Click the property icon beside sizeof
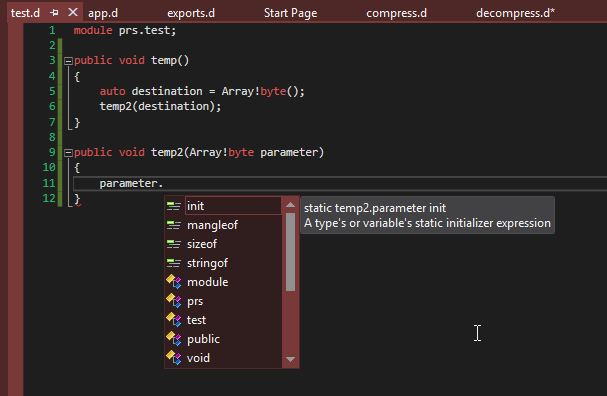Viewport: 607px width, 396px height. [174, 244]
